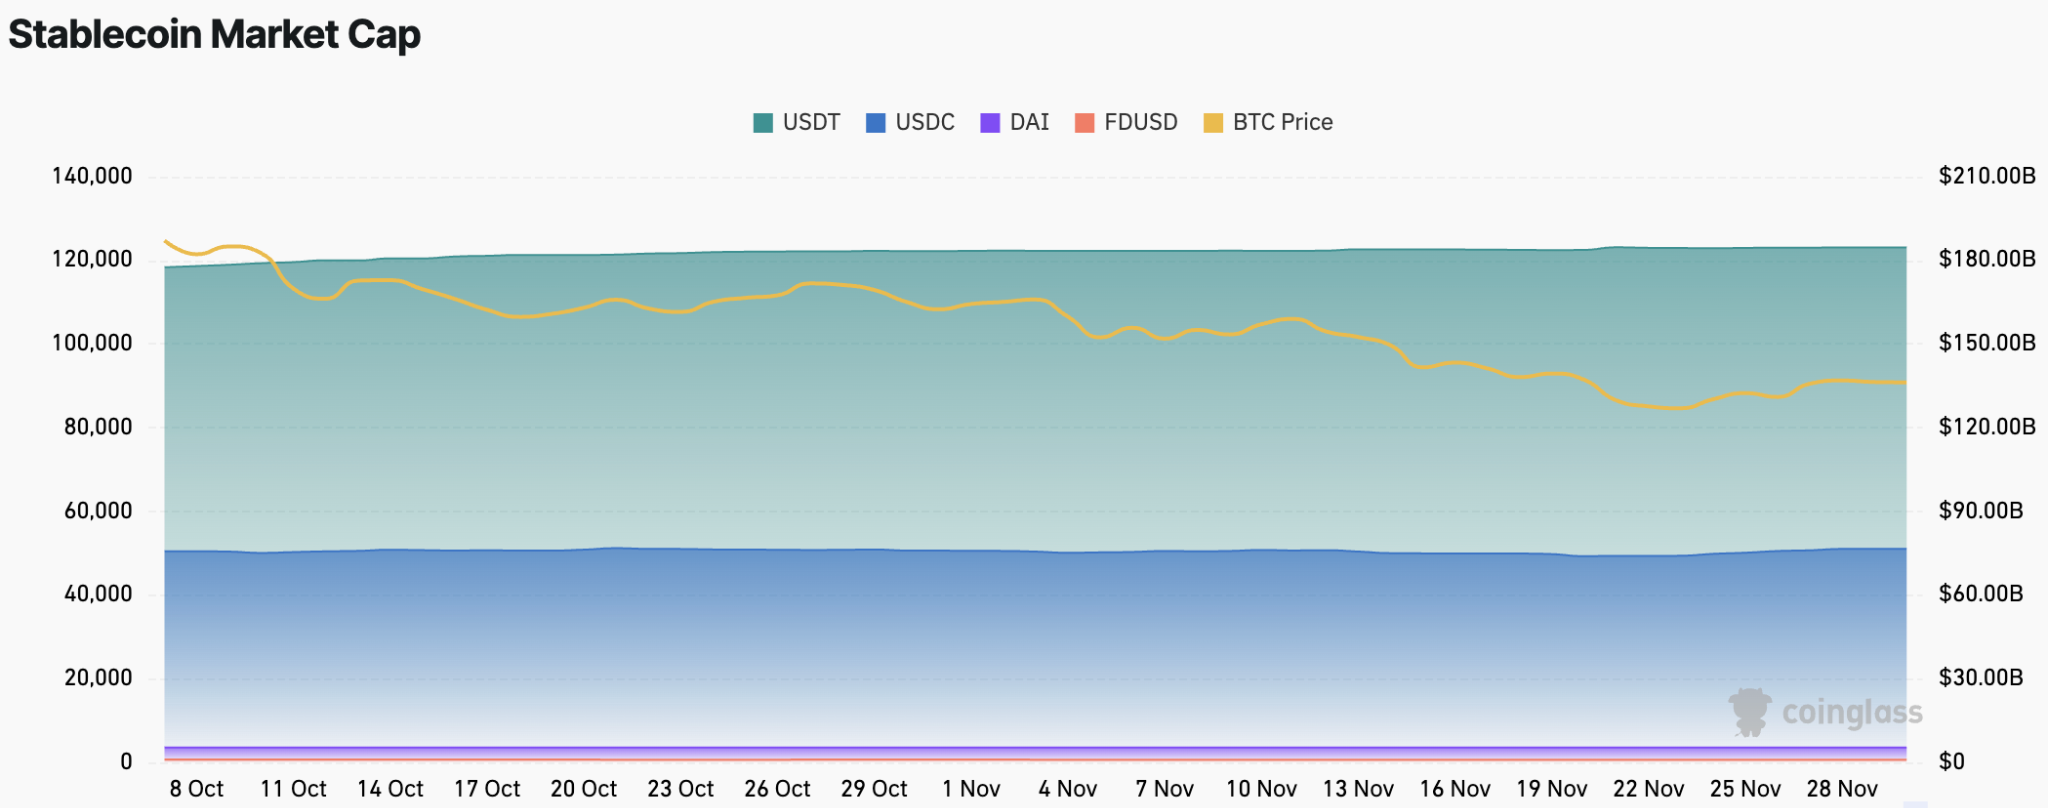This screenshot has height=808, width=2048.
Task: Toggle the BTC Price legend label
Action: coord(1282,122)
